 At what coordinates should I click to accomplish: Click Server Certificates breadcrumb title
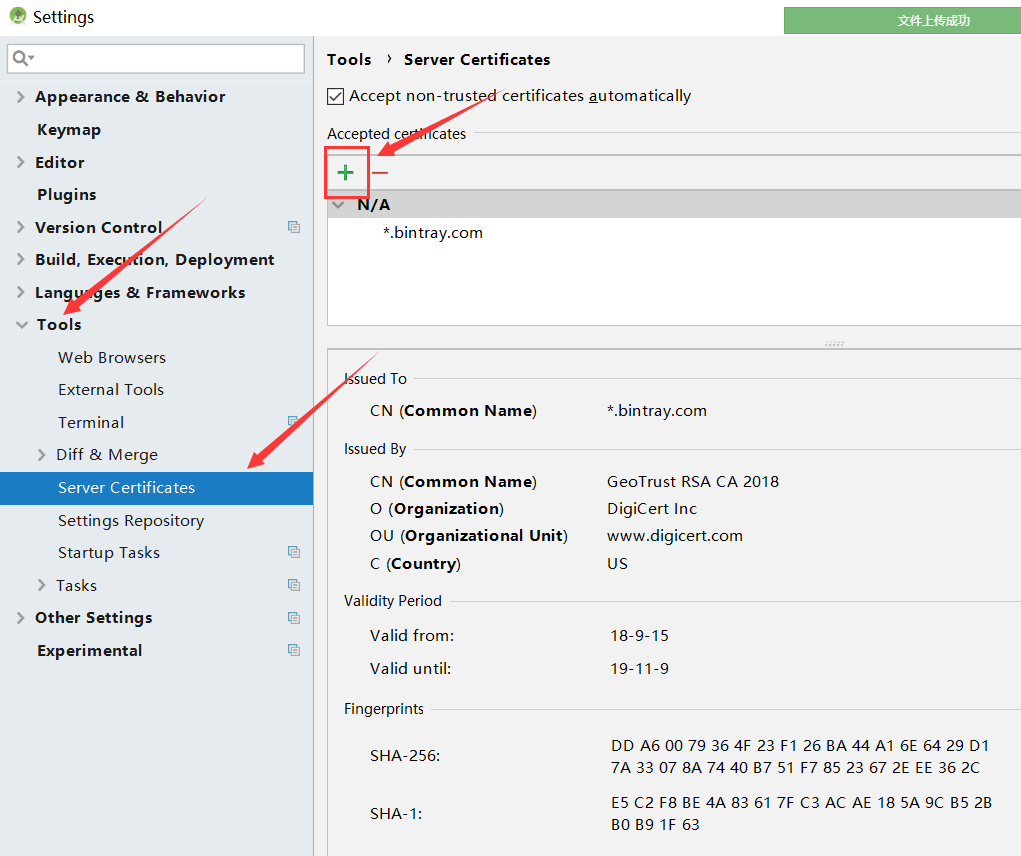477,59
